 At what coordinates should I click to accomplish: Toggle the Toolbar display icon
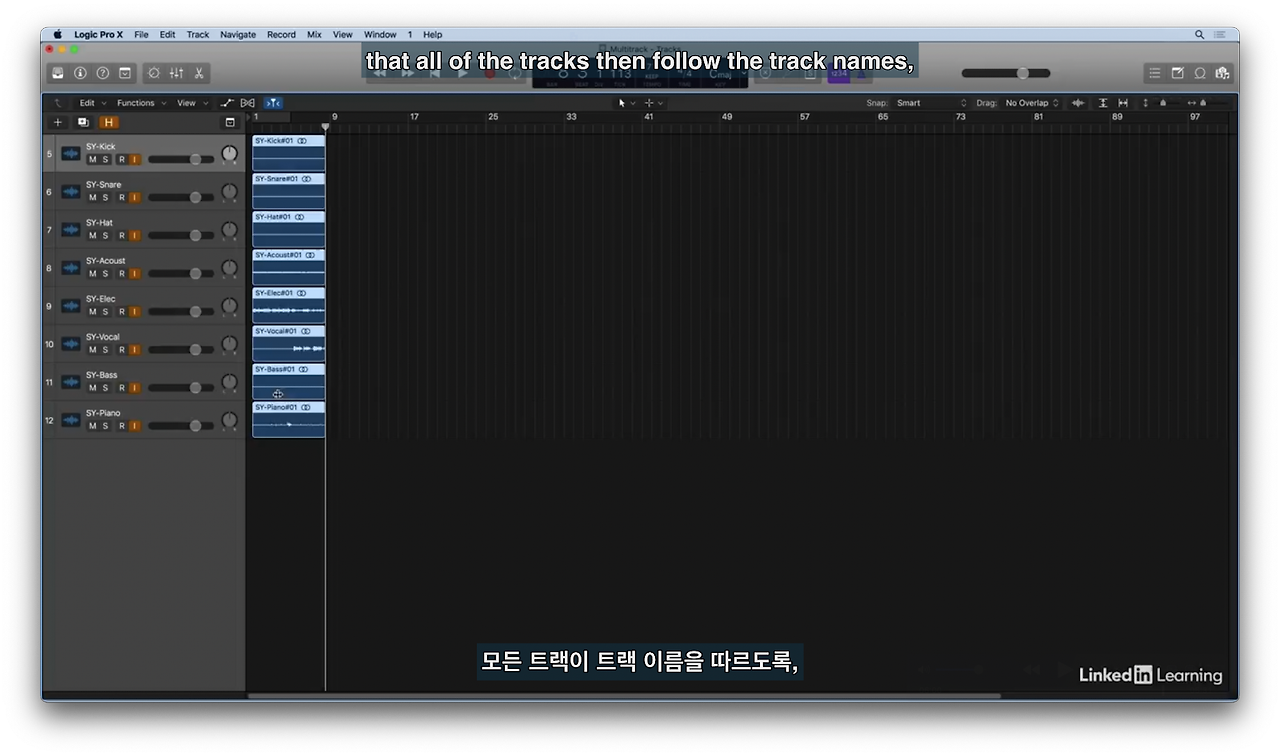125,73
